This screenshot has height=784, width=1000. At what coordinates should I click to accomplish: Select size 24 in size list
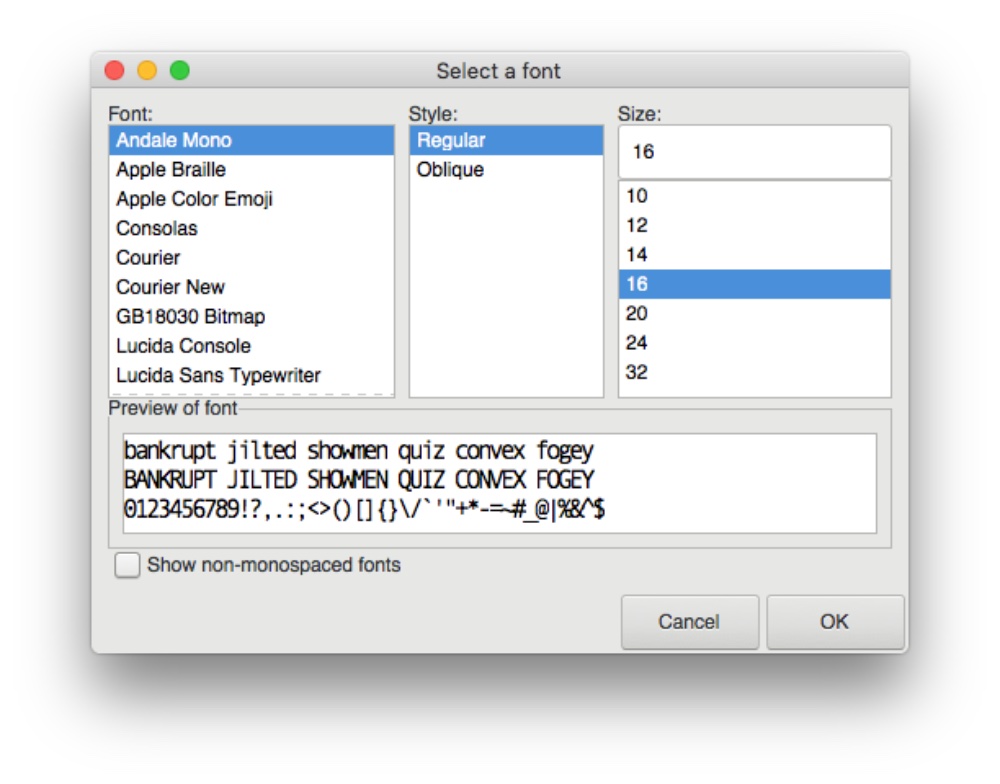637,343
